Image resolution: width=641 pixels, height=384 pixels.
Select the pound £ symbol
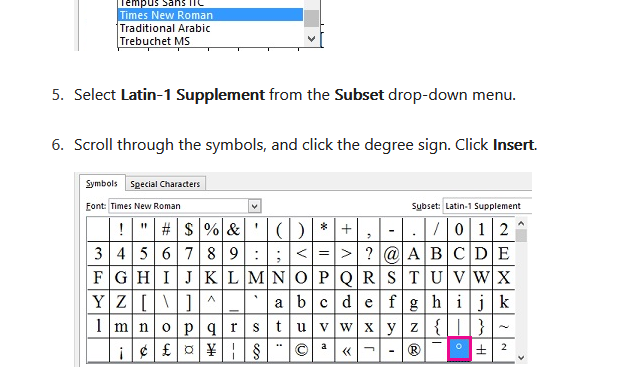[x=166, y=350]
